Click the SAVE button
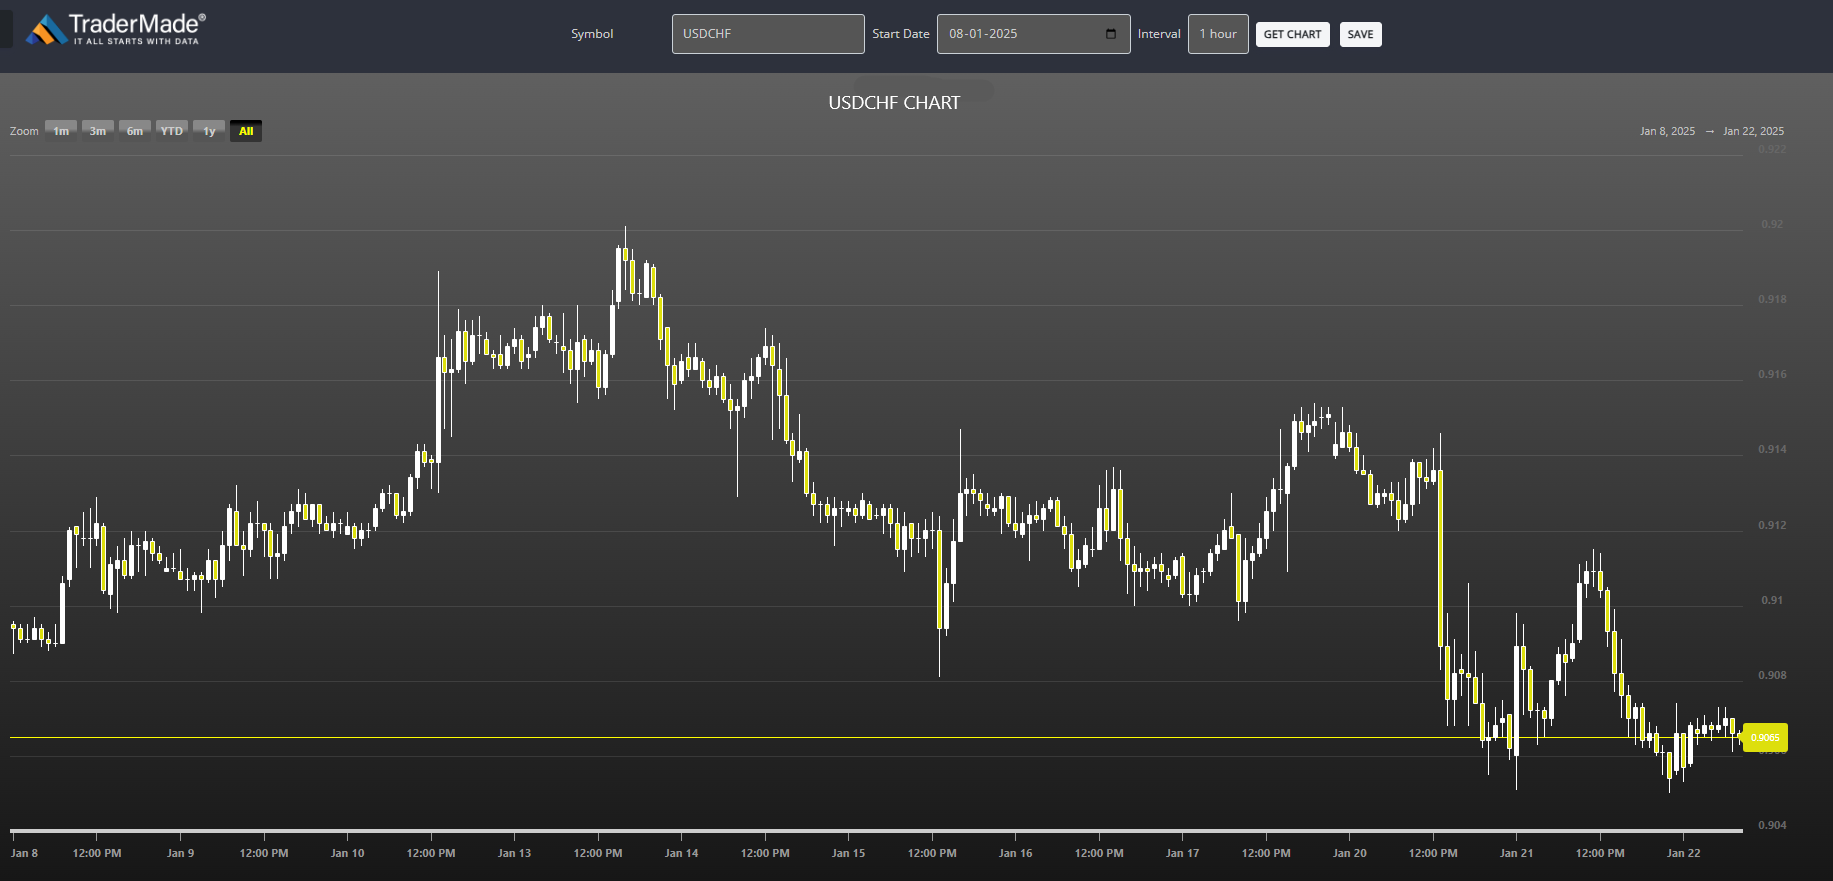This screenshot has height=881, width=1833. 1360,34
